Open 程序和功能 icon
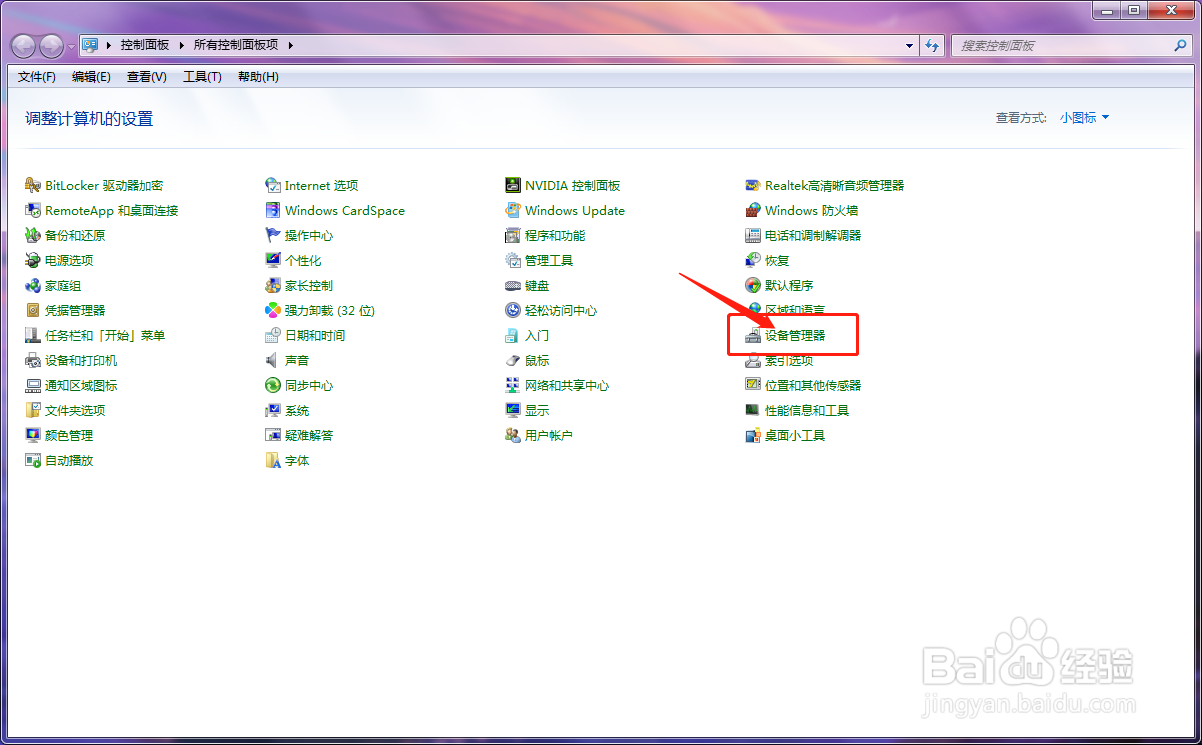Screen dimensions: 1202x745 513,235
